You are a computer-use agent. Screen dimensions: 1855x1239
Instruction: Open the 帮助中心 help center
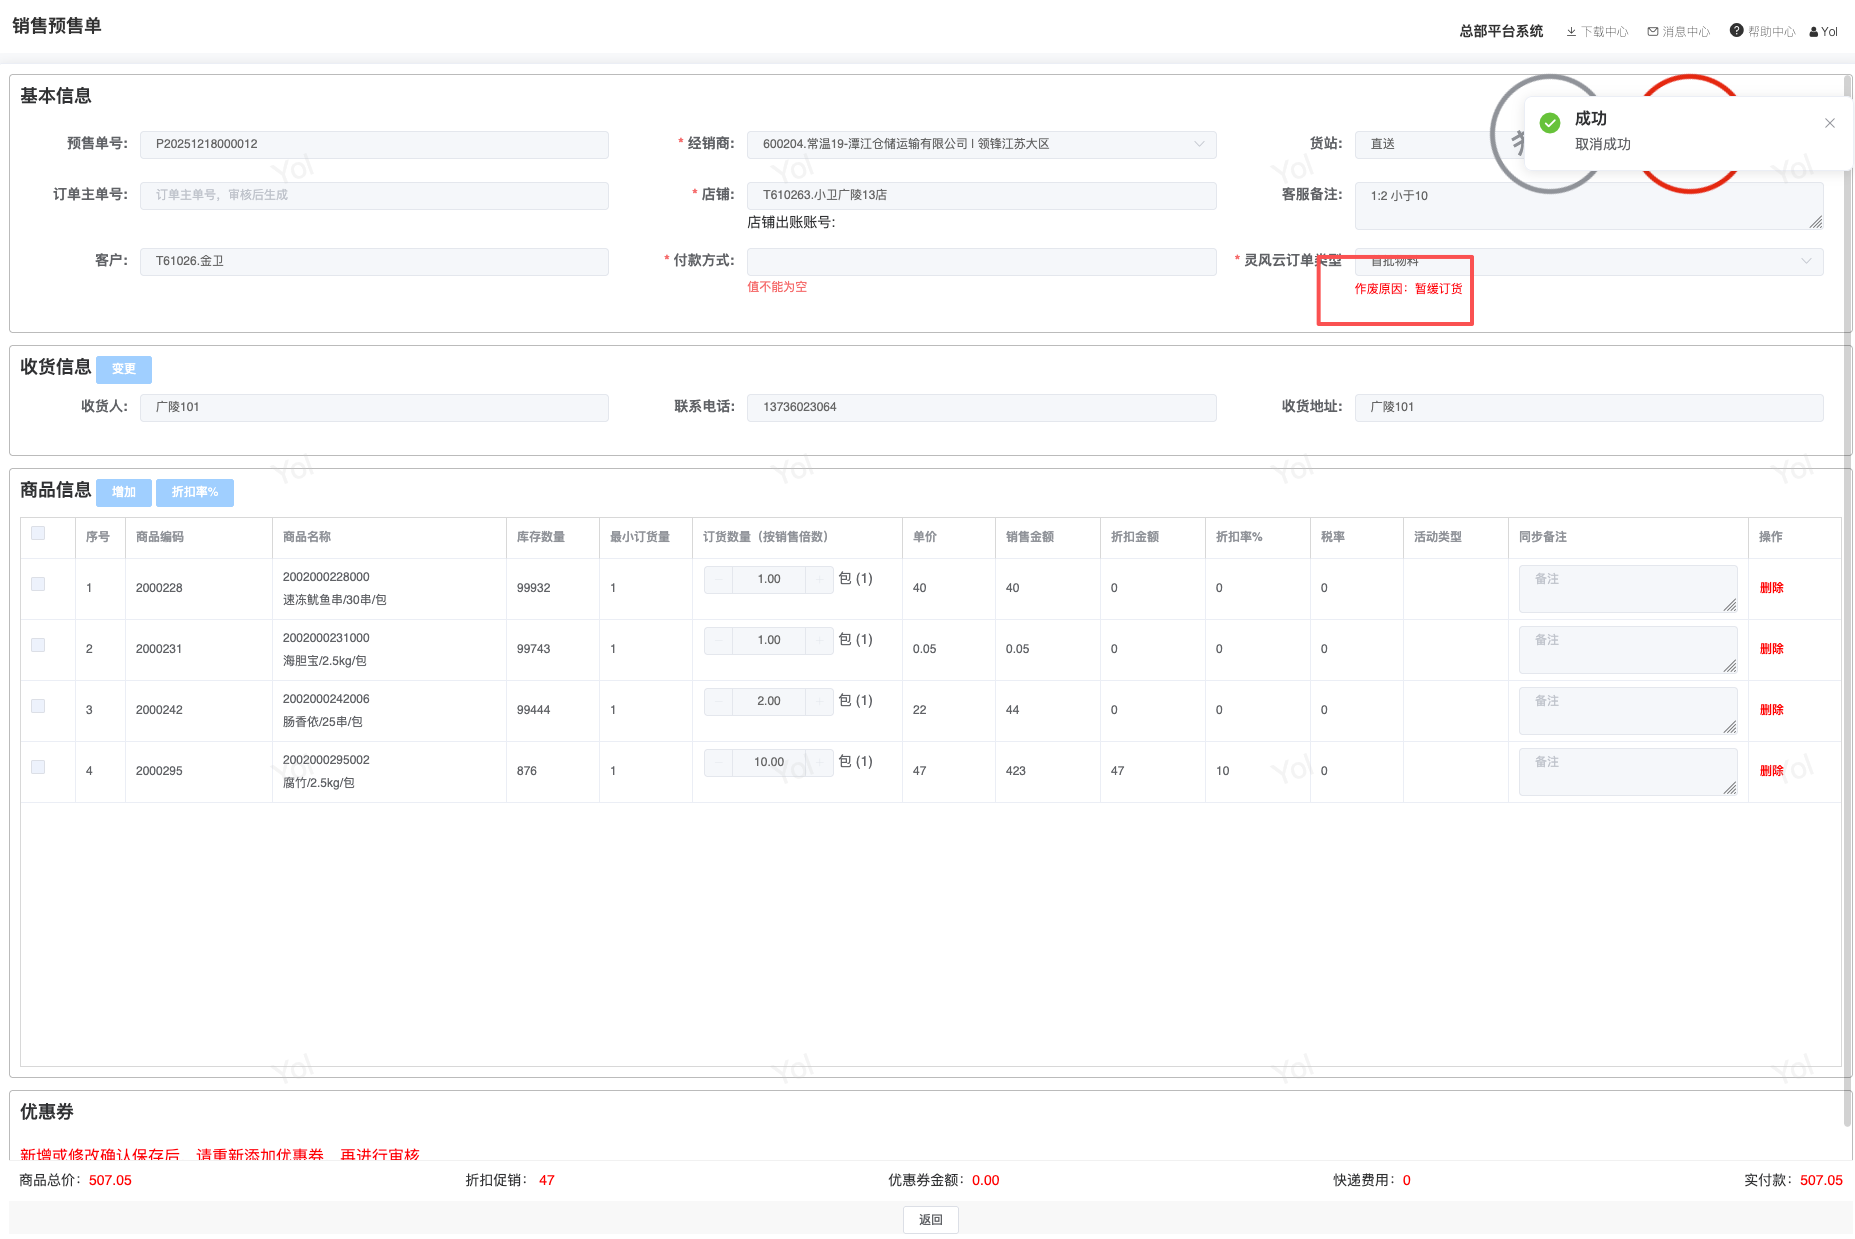[1763, 32]
